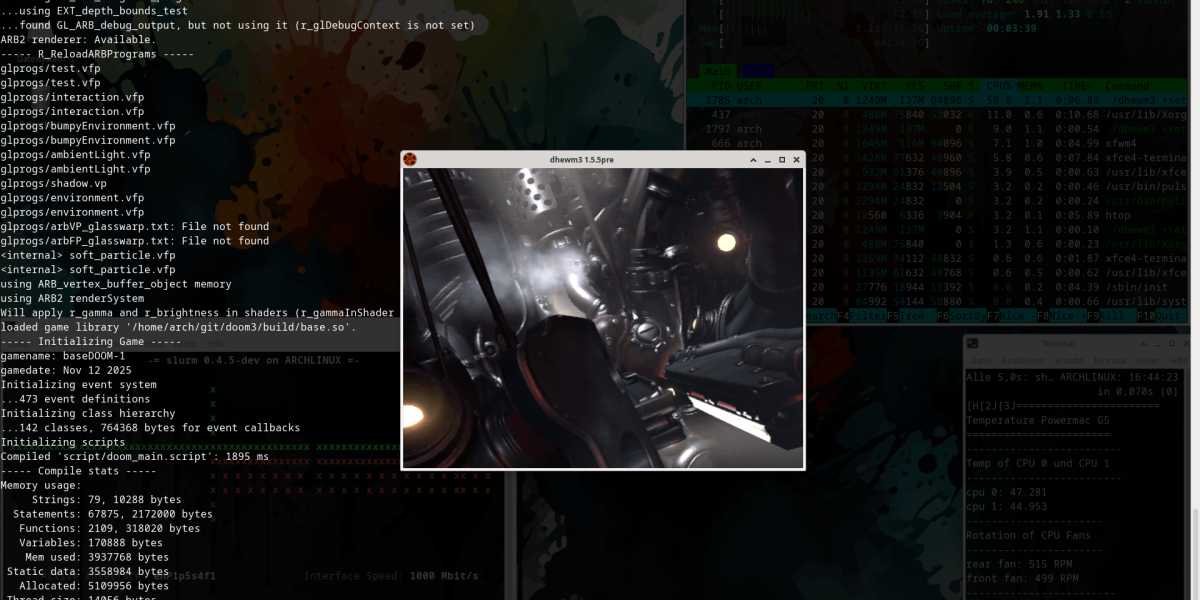The height and width of the screenshot is (600, 1200).
Task: Click the dhewm3 pentagram window icon
Action: 410,159
